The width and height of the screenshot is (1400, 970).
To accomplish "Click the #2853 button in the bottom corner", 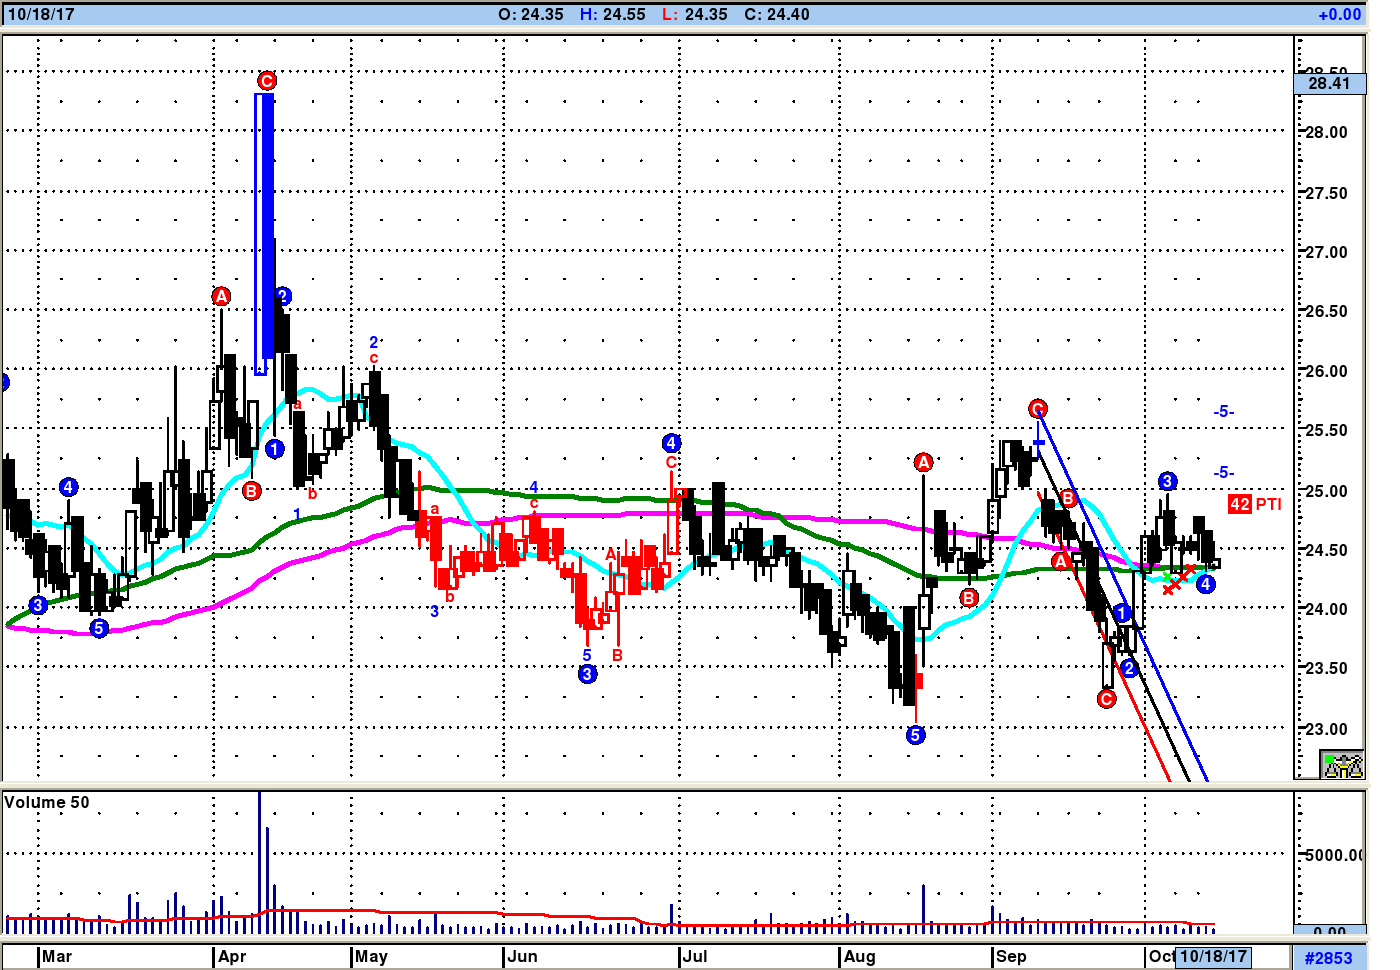I will [1328, 957].
